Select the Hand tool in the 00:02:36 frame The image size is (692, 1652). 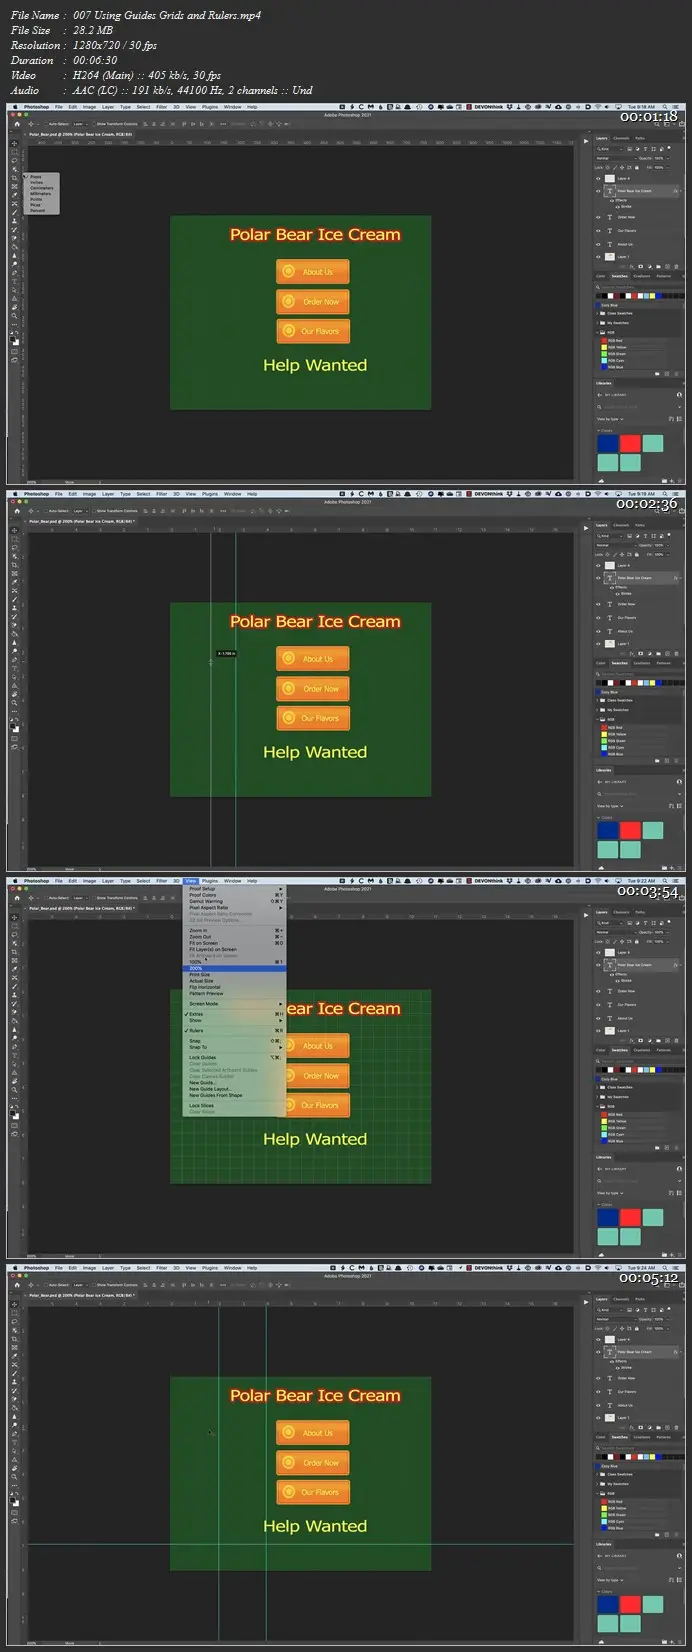[14, 694]
